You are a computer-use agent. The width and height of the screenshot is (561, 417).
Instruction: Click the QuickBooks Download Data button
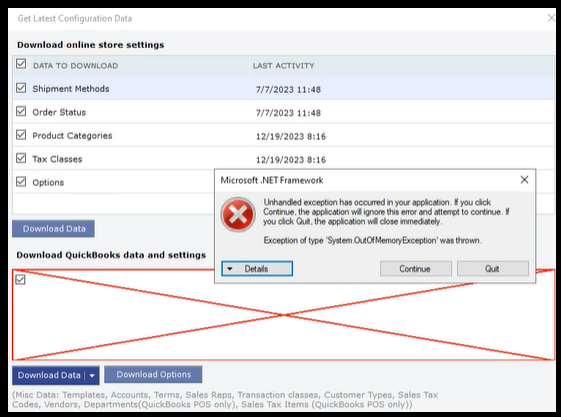[49, 376]
